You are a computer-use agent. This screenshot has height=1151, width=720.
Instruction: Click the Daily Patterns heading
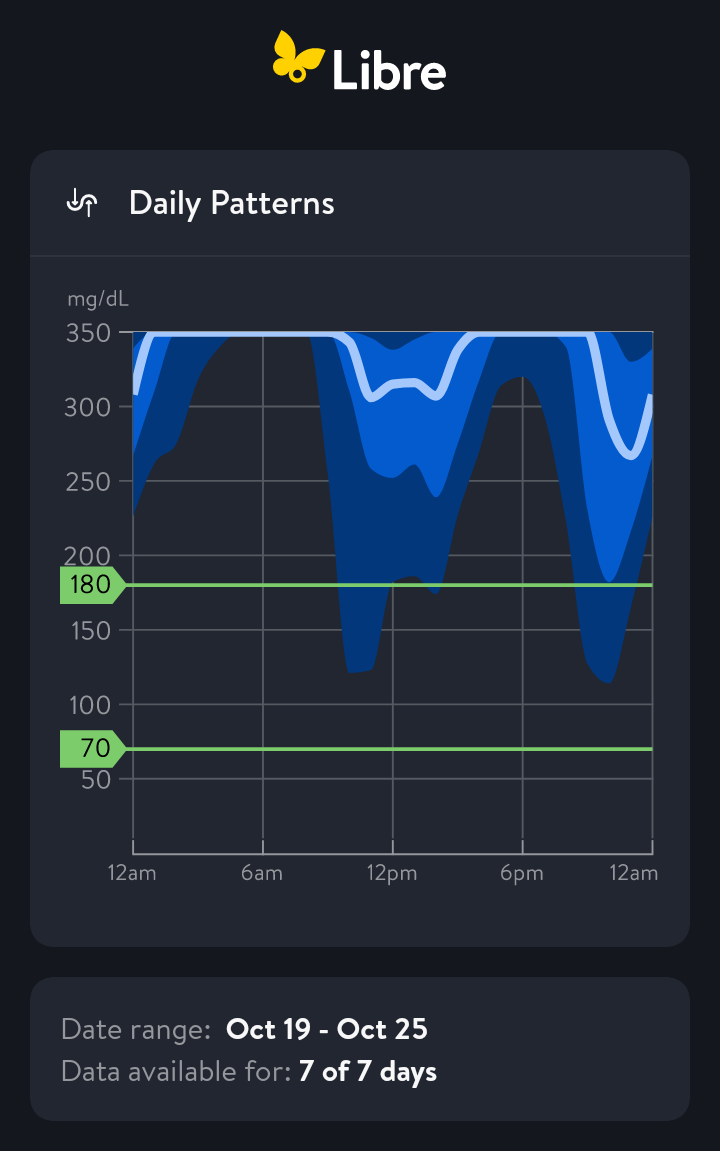[231, 203]
